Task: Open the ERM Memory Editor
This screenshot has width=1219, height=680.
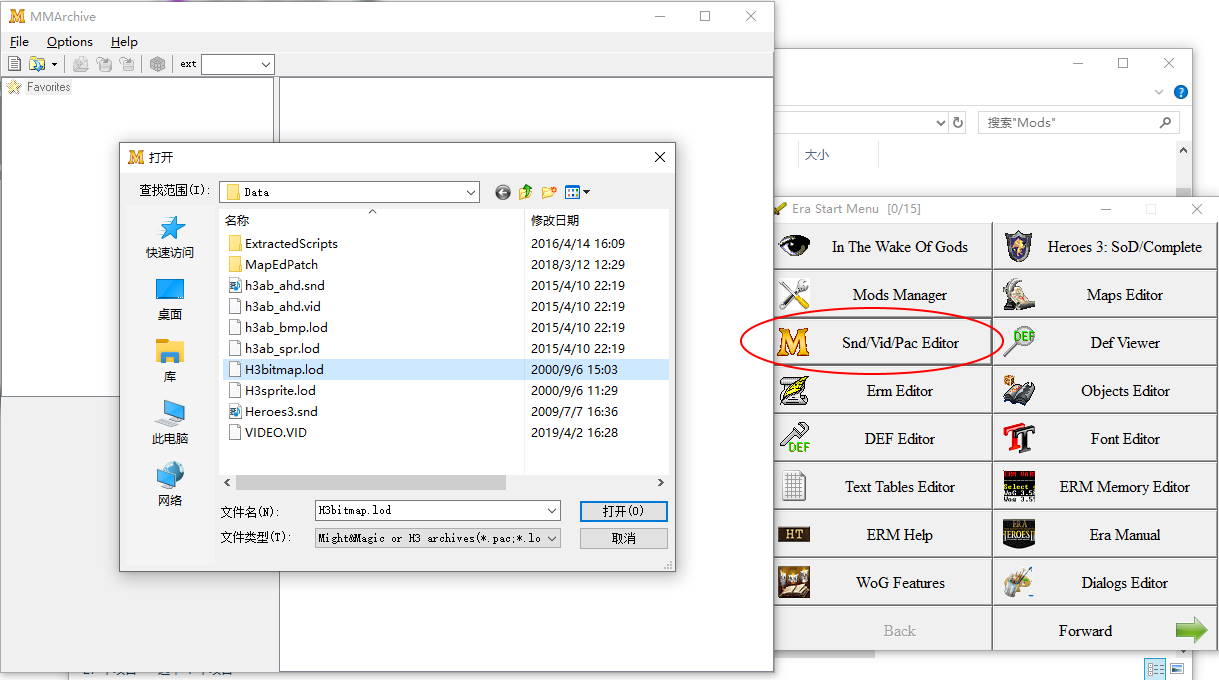Action: pos(1105,487)
